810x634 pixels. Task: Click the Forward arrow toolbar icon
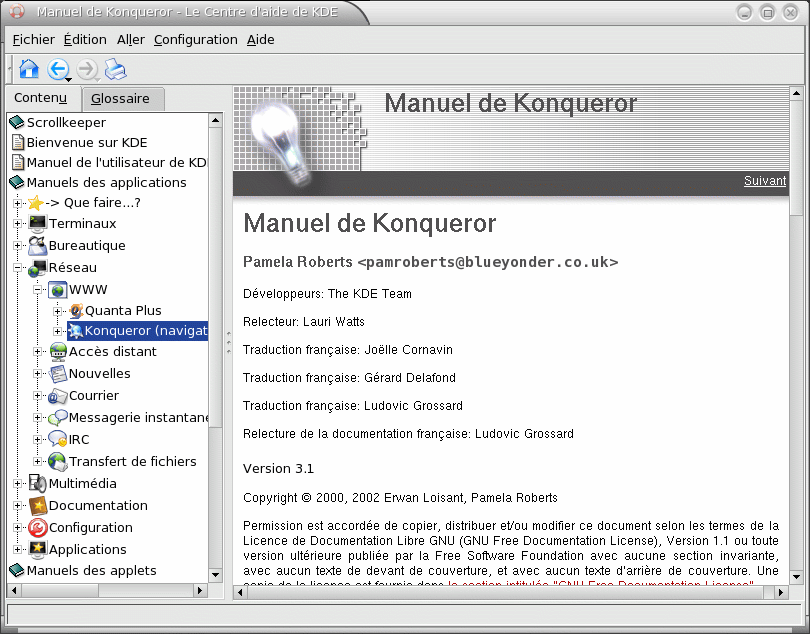coord(87,69)
